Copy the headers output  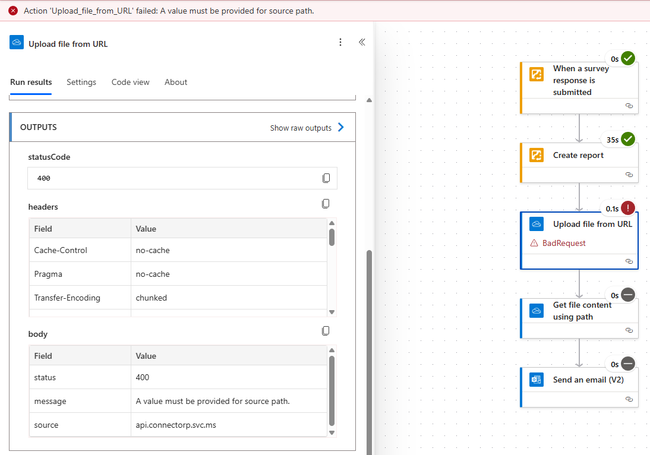coord(326,204)
